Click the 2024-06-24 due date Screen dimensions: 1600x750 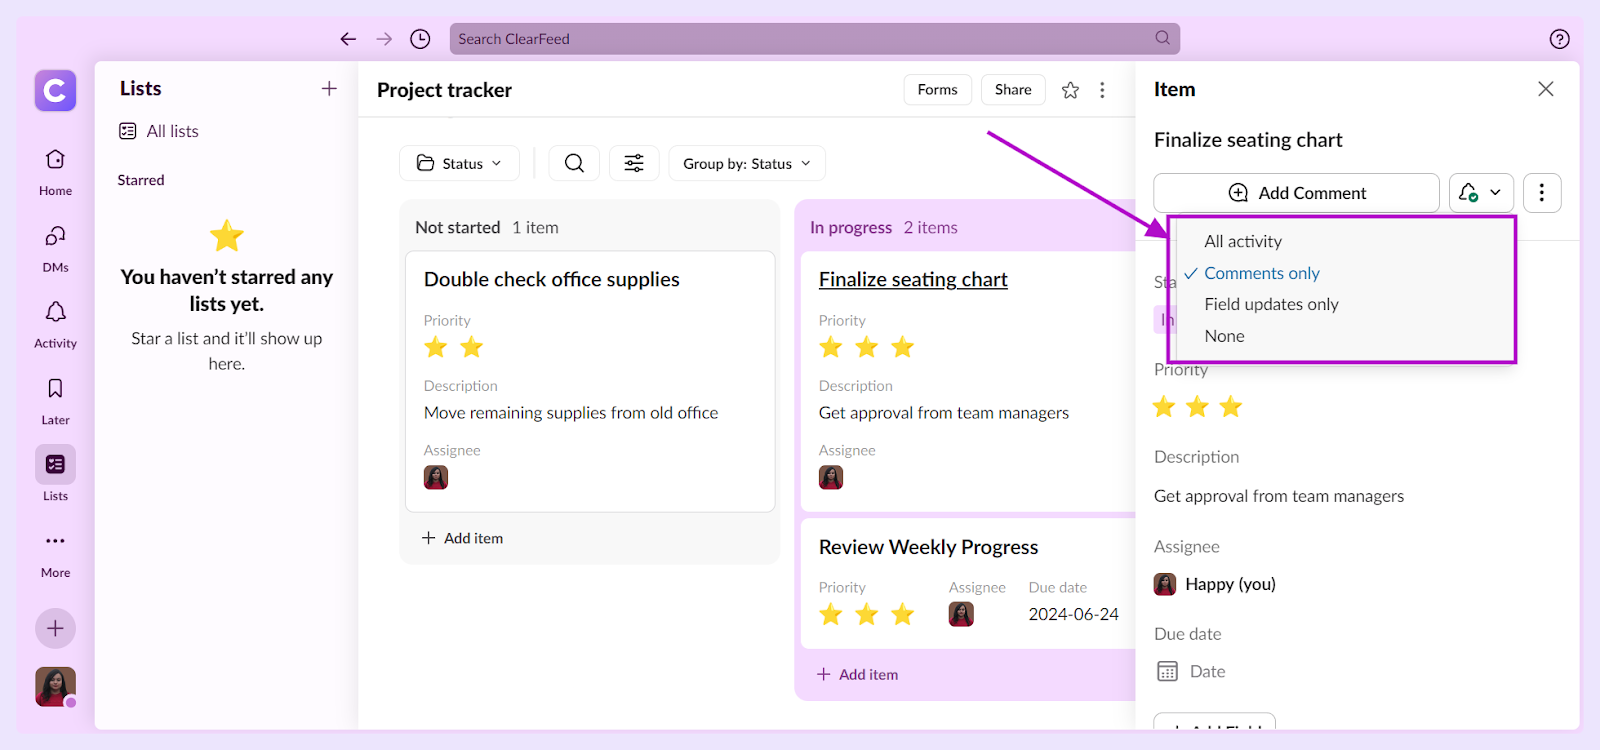1073,614
